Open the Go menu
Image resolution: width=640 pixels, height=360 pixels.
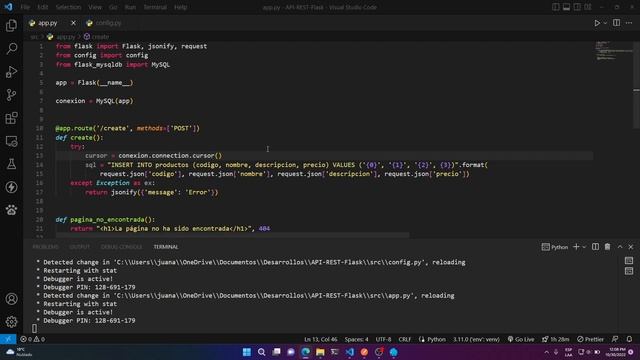coord(113,7)
